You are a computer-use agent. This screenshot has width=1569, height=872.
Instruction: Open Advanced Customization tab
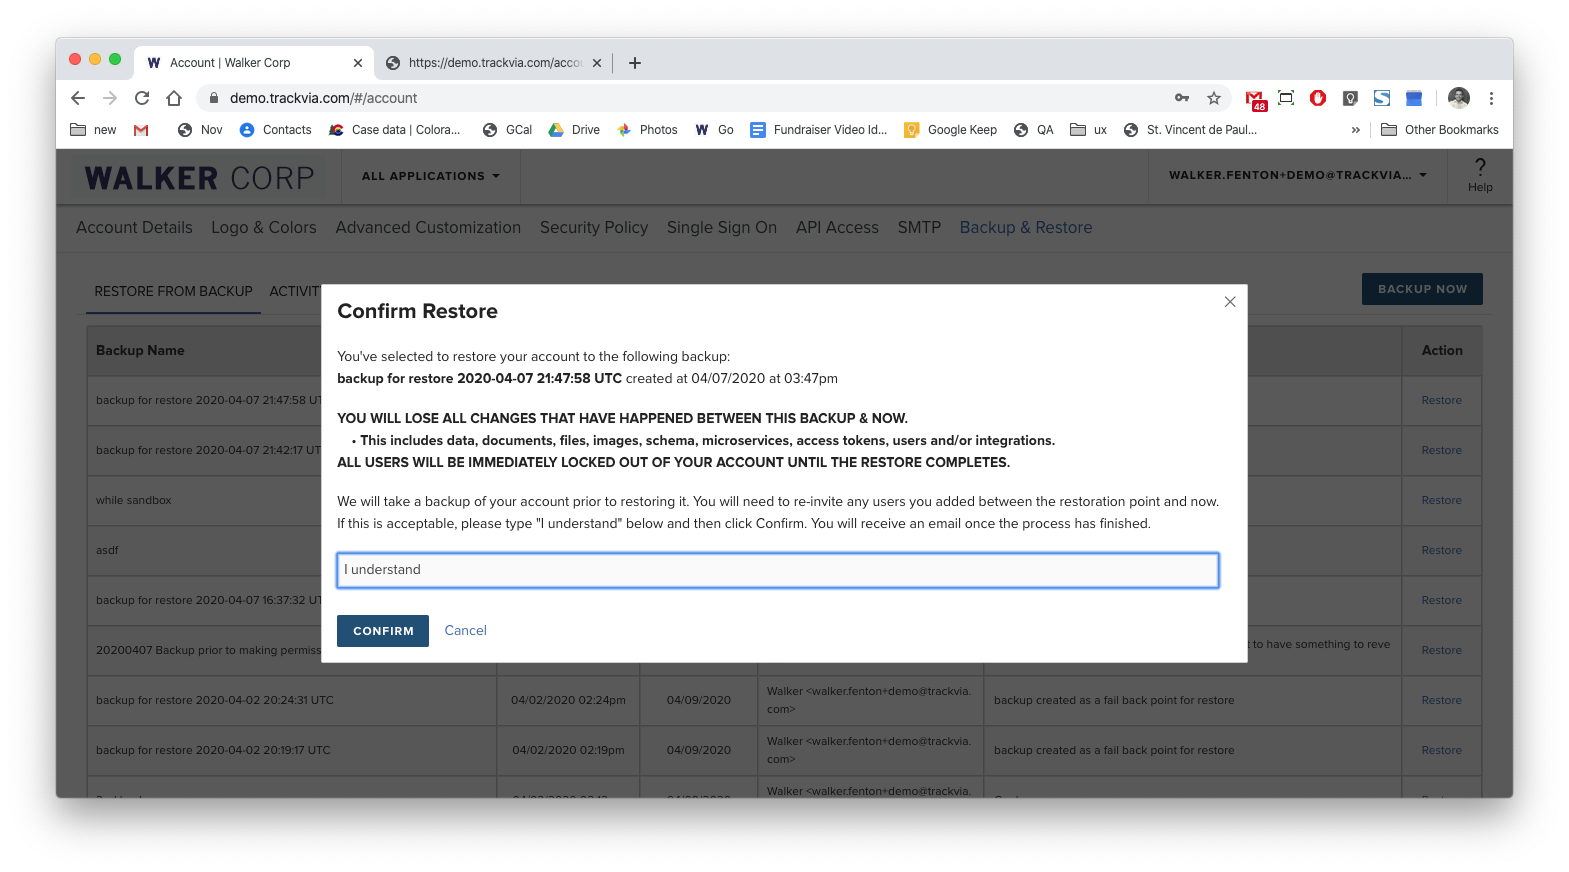(428, 228)
